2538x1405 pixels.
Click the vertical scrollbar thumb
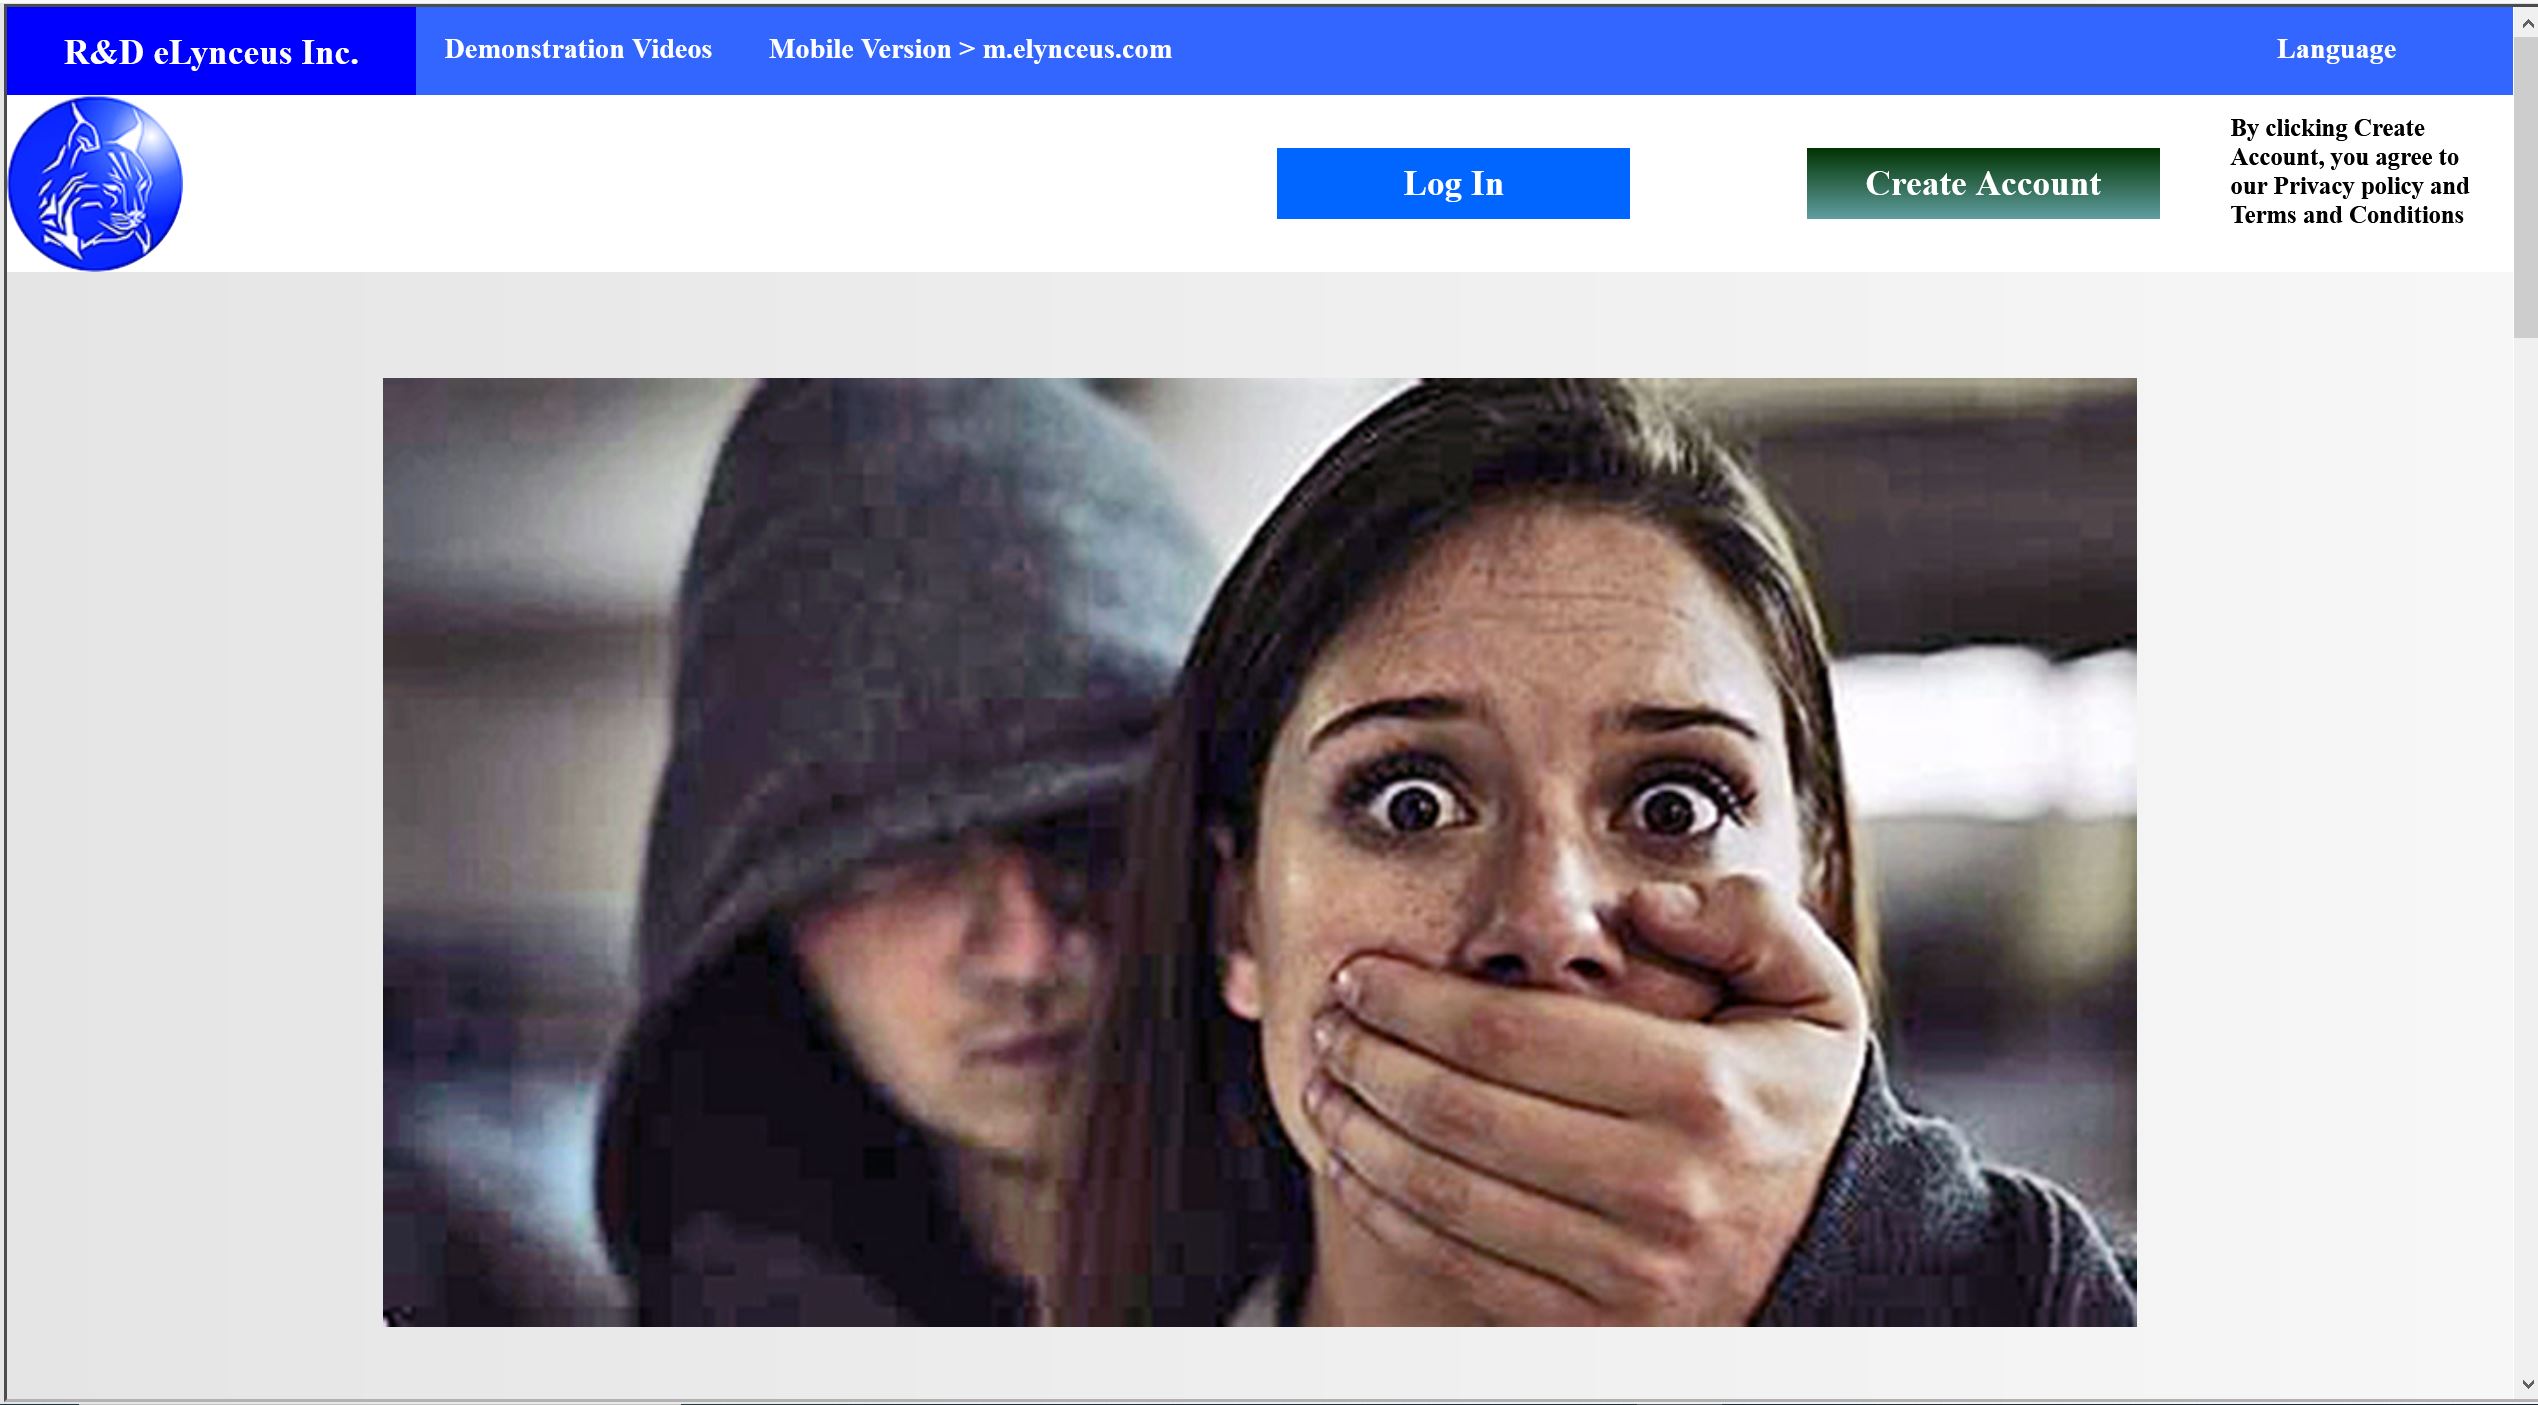click(2527, 188)
